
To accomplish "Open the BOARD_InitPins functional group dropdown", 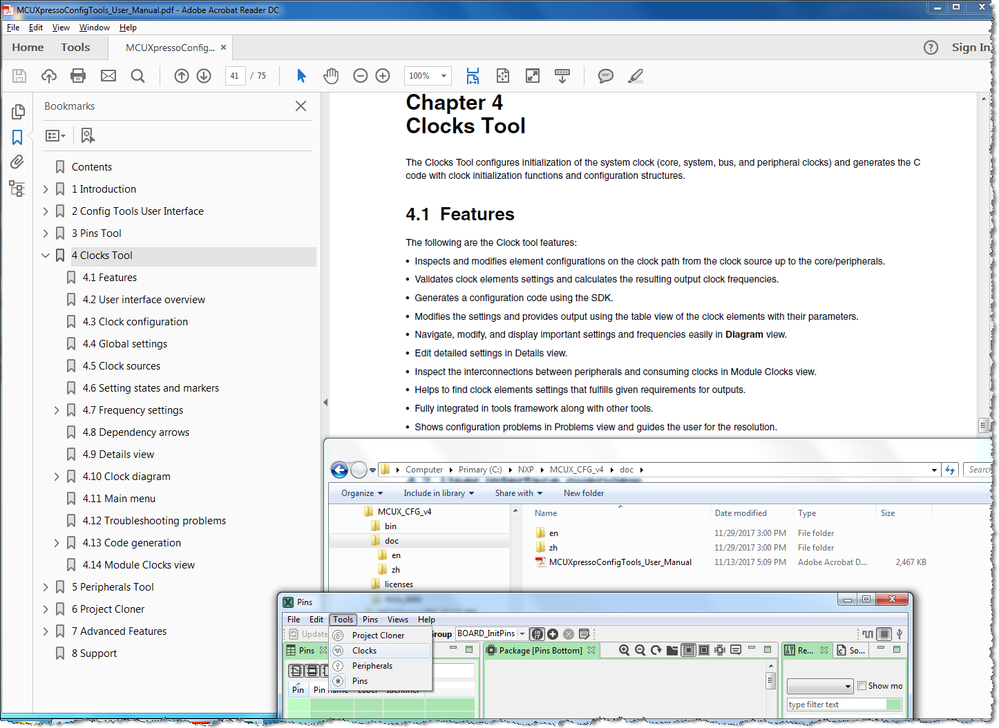I will pos(522,634).
